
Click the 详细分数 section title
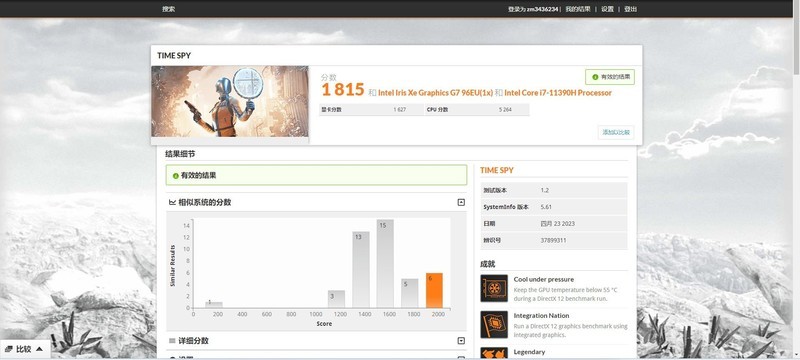(193, 341)
